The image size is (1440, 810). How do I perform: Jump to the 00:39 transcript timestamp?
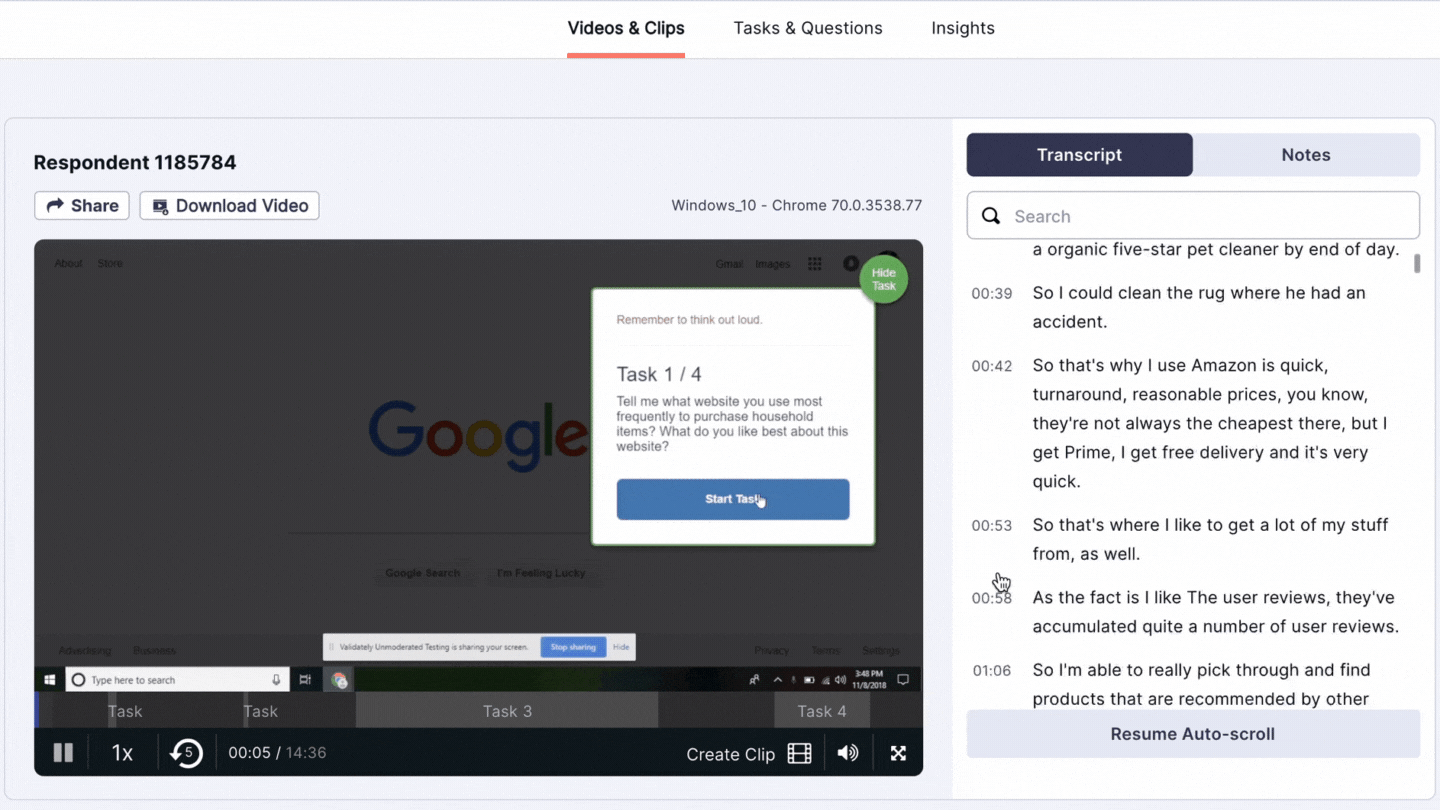point(991,293)
